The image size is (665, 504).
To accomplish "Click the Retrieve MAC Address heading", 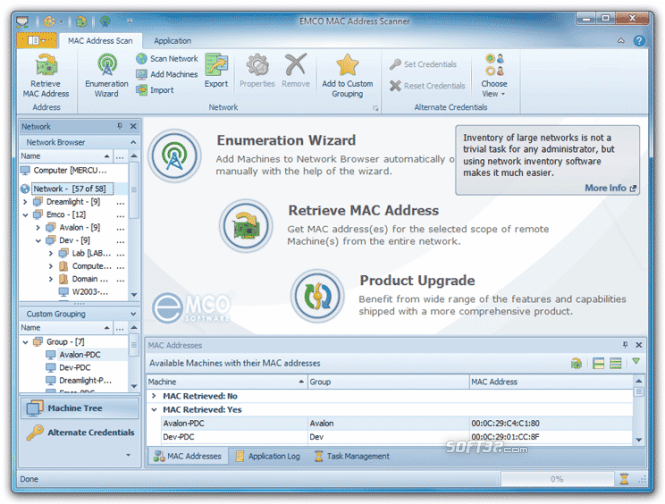I will 363,210.
